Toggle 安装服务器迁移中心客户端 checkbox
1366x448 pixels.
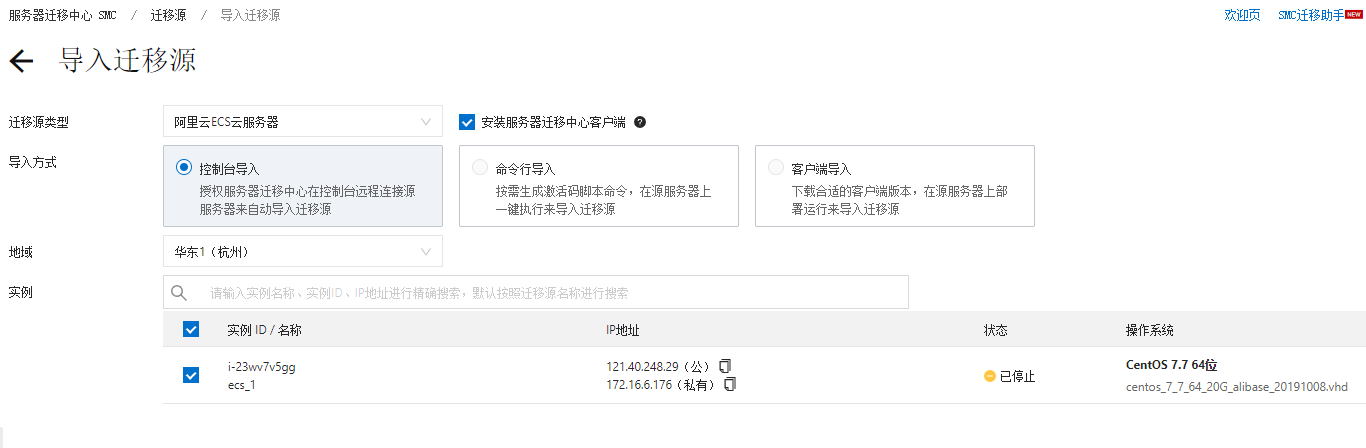click(x=466, y=122)
